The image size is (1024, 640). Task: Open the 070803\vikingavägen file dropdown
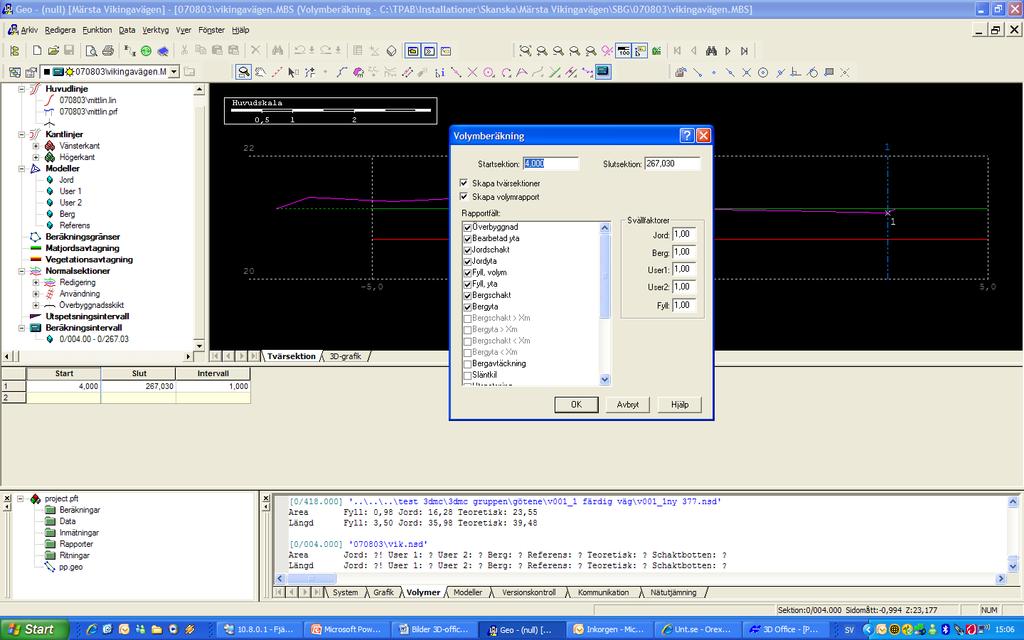tap(174, 72)
